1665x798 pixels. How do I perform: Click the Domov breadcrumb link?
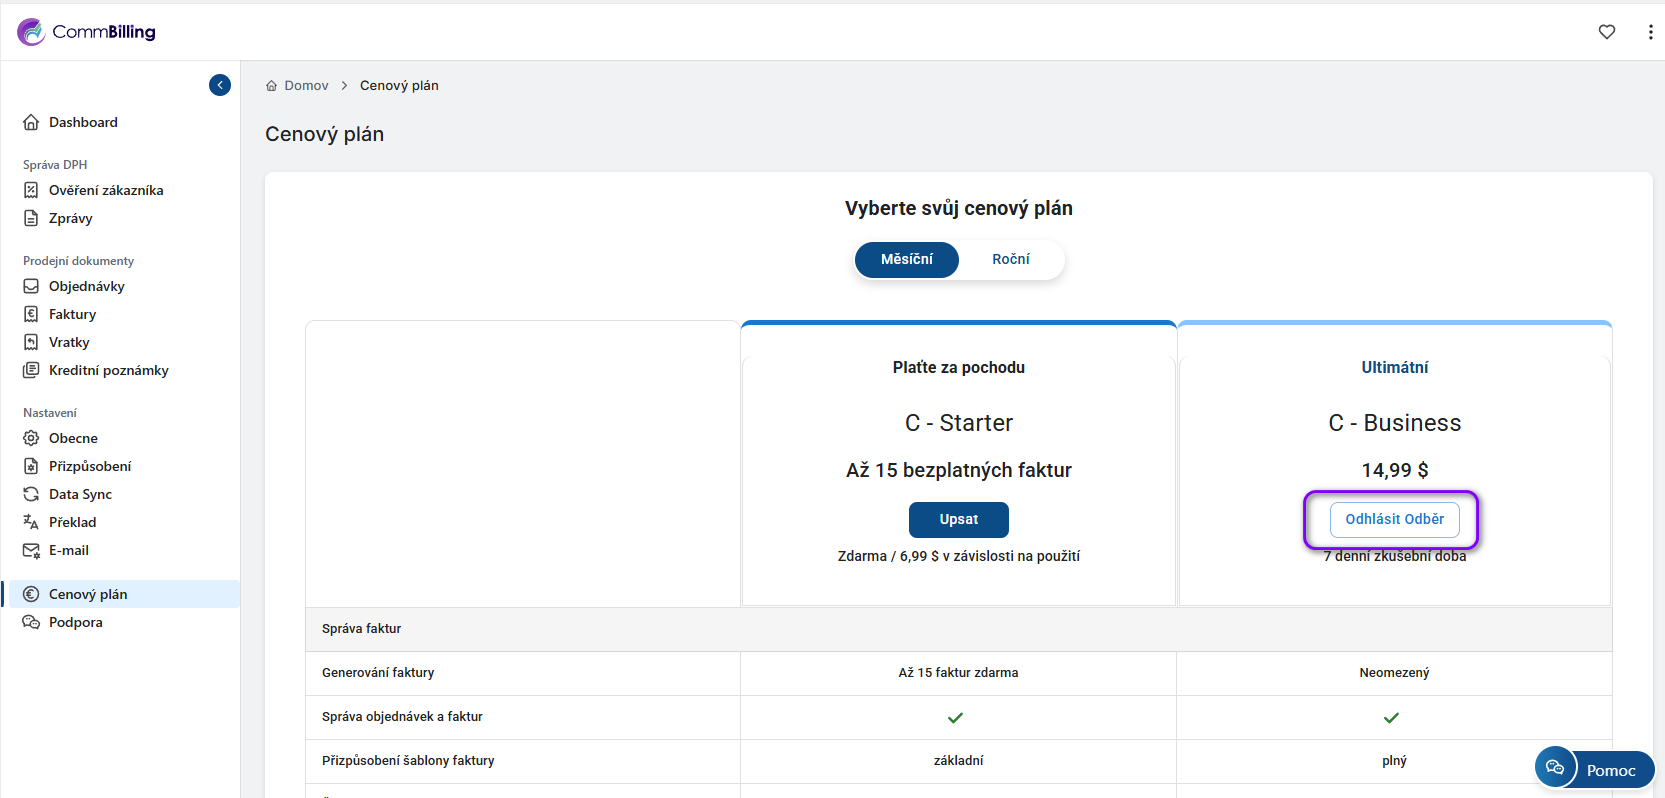pyautogui.click(x=306, y=86)
